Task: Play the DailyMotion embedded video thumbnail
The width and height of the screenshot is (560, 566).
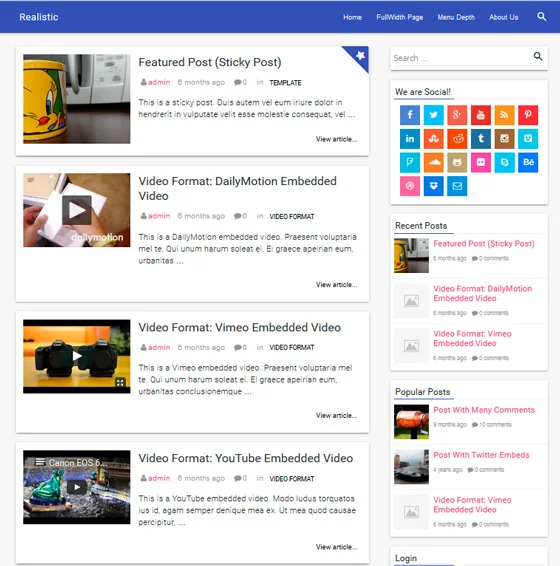Action: tap(77, 210)
